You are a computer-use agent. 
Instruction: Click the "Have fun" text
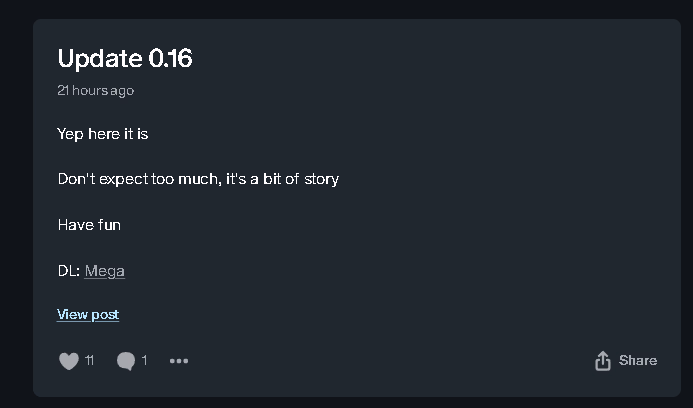[x=89, y=225]
